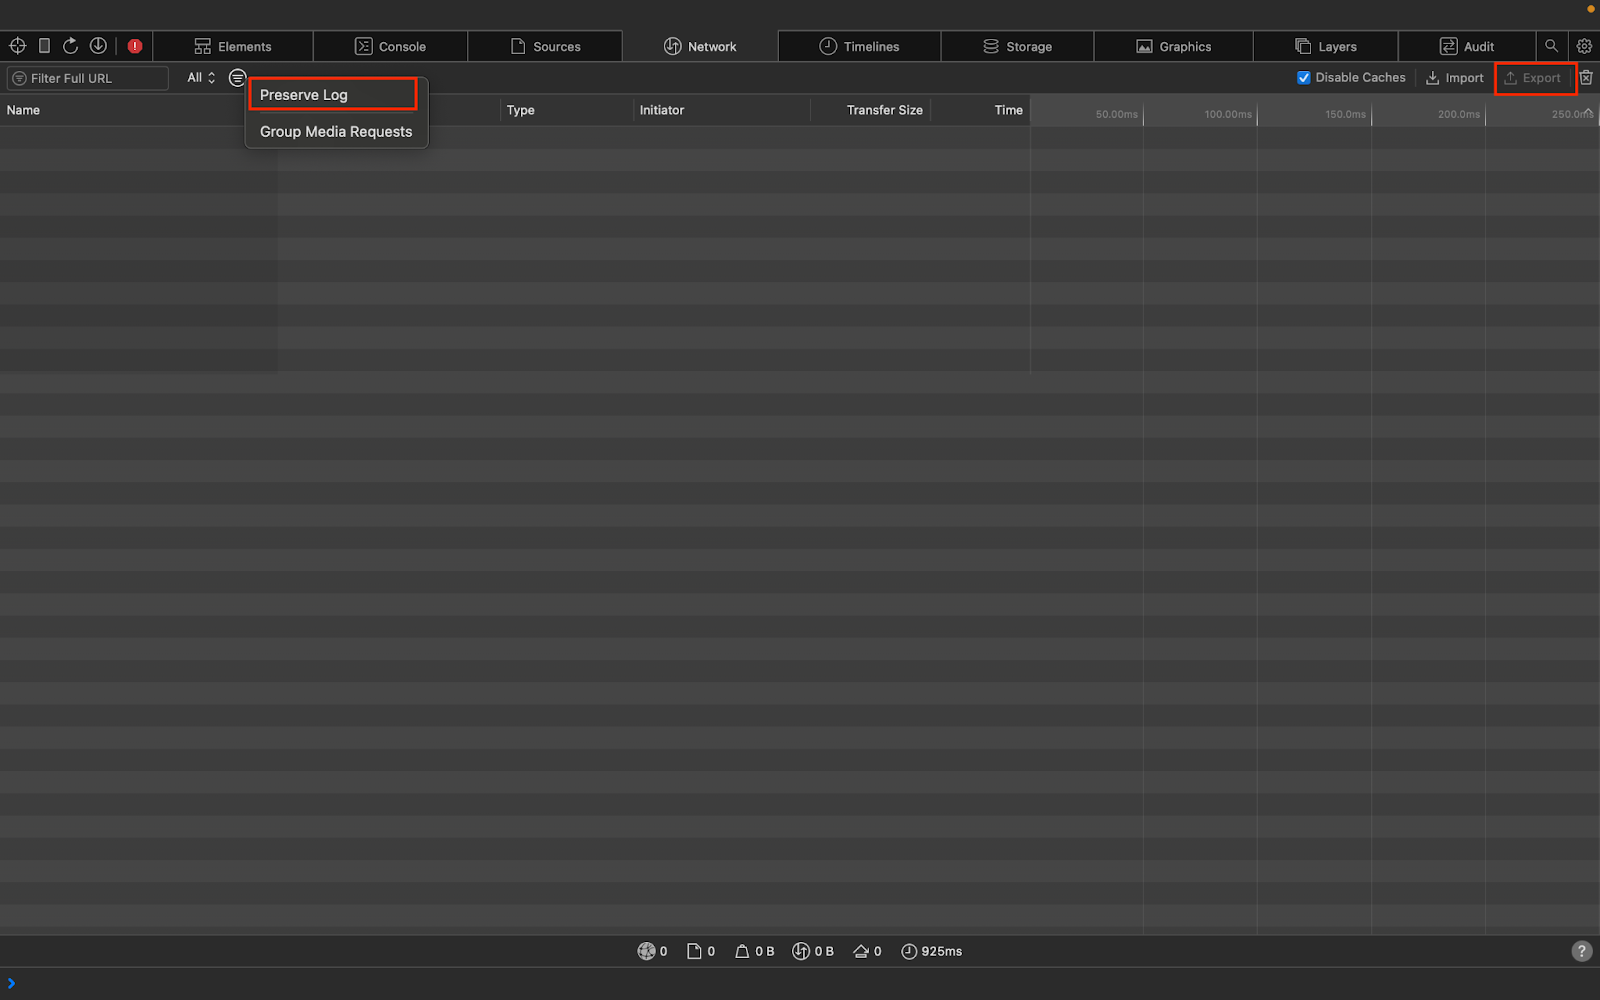Click the search magnifier icon near the gear
1600x1000 pixels.
click(x=1551, y=45)
